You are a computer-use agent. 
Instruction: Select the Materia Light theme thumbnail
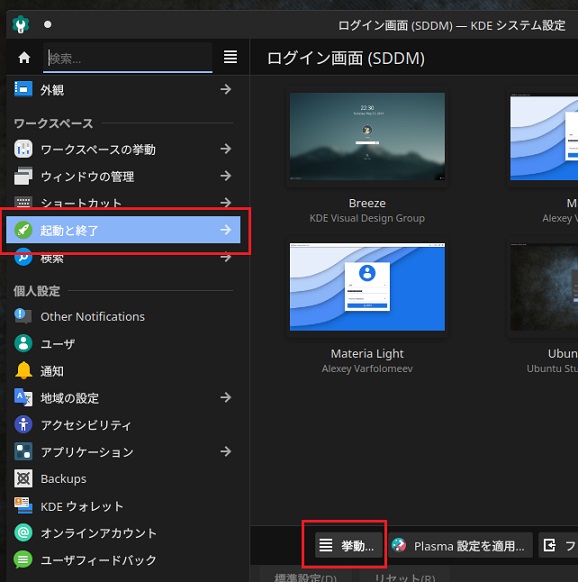[x=367, y=287]
